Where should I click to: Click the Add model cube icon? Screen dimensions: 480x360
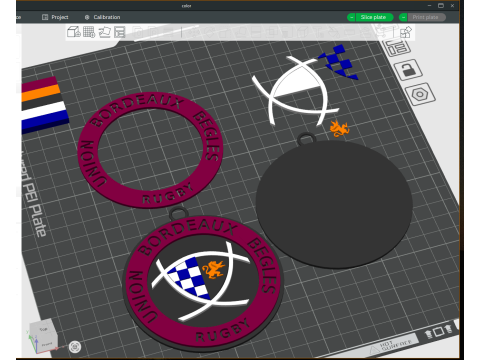point(74,32)
